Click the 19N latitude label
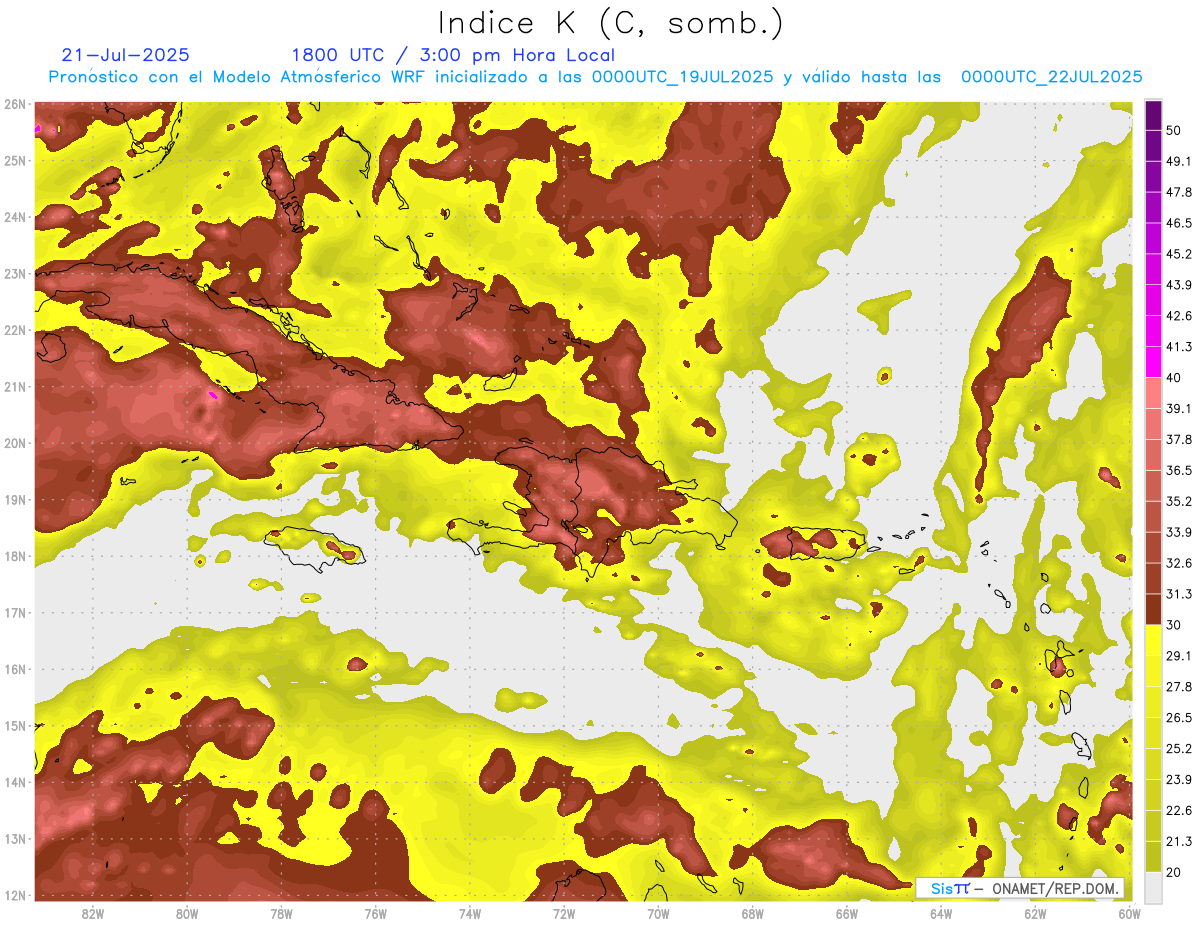Image resolution: width=1200 pixels, height=927 pixels. [15, 500]
